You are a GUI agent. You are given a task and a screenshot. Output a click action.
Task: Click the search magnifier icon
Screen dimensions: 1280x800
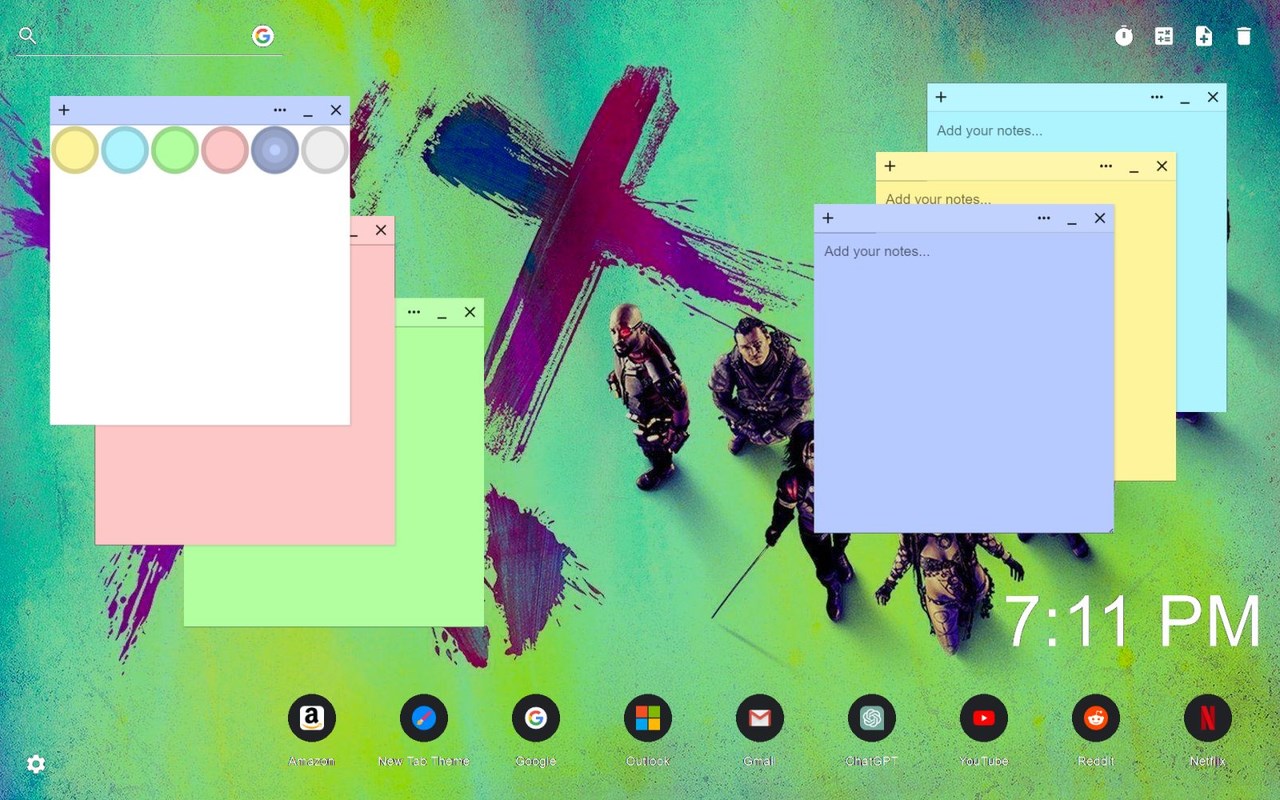pyautogui.click(x=28, y=36)
